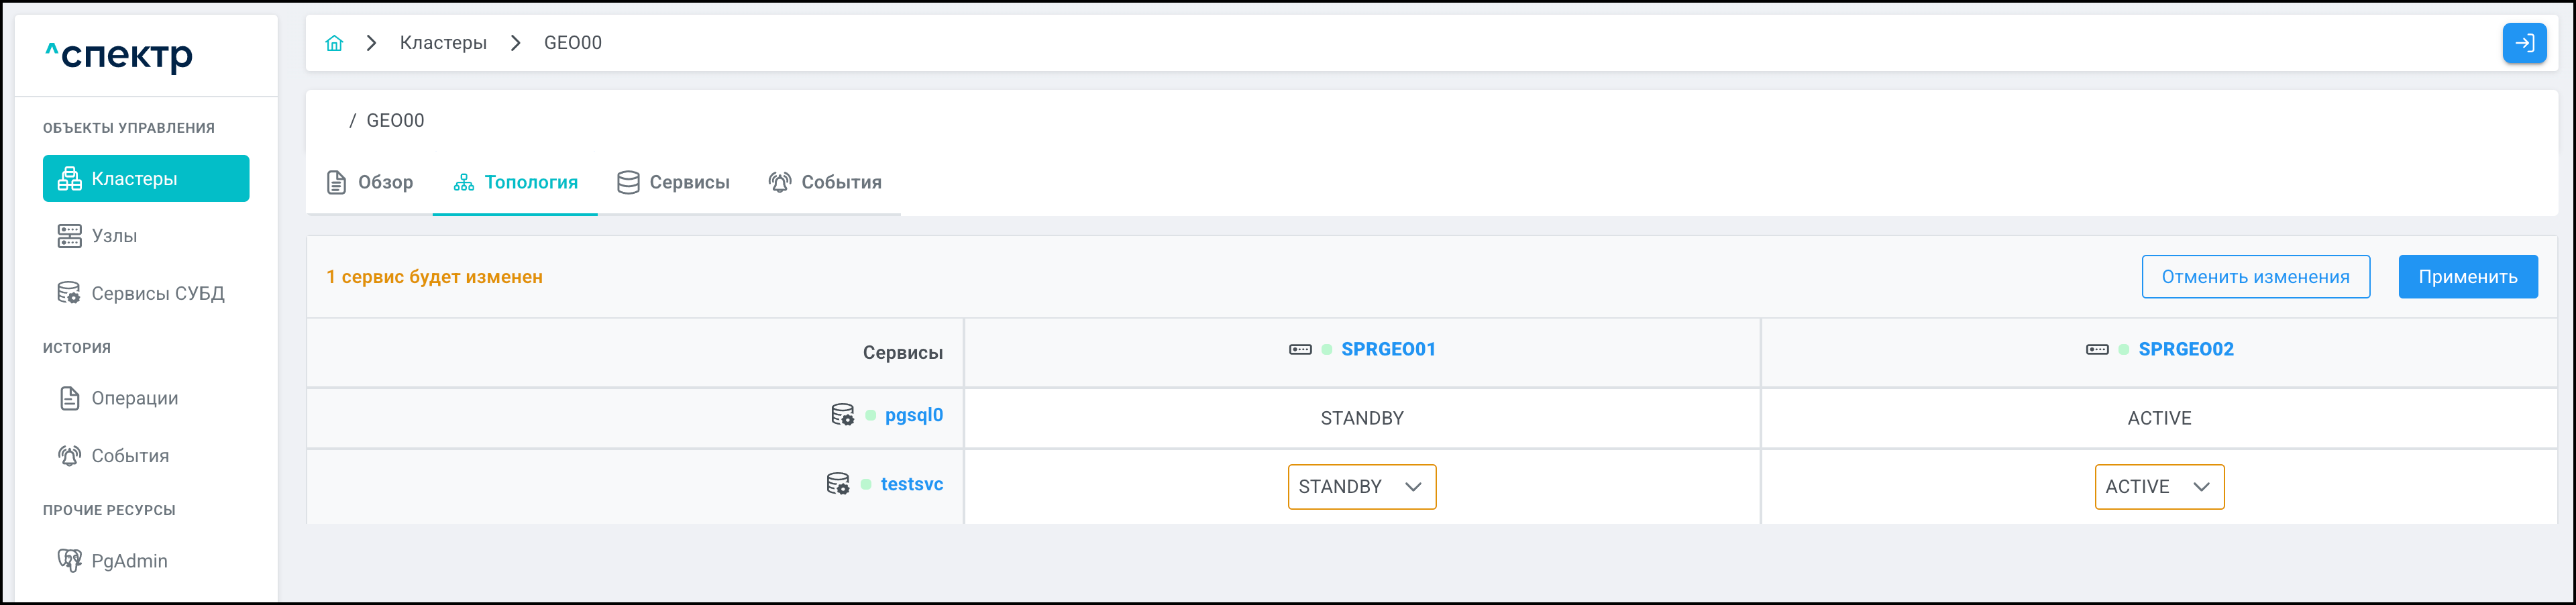Click the SPRGEO02 node icon
This screenshot has width=2576, height=605.
tap(2097, 349)
